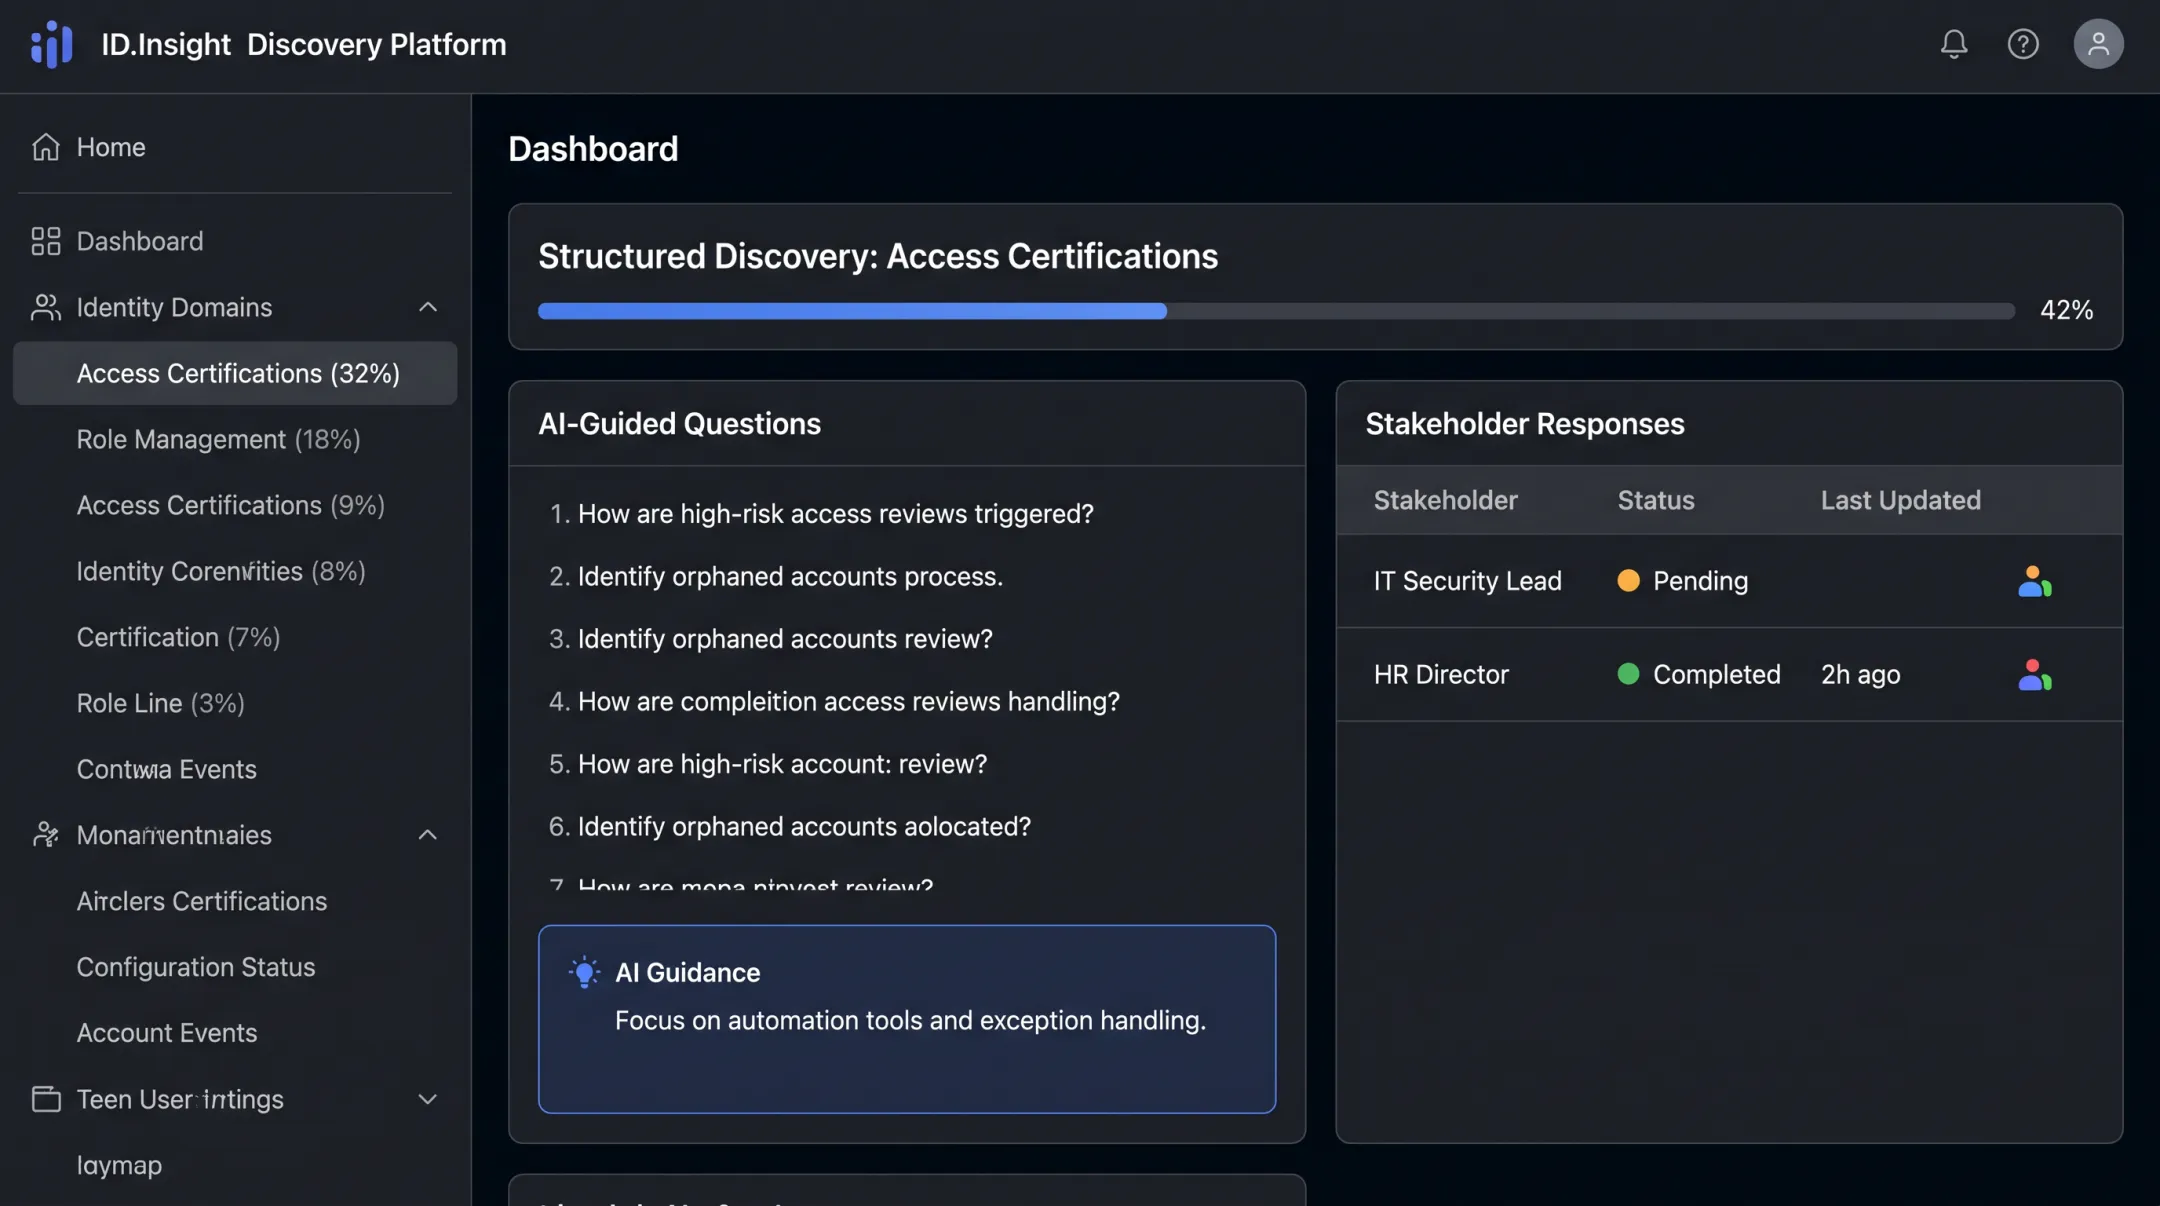Open the laymap item
This screenshot has height=1206, width=2160.
119,1165
